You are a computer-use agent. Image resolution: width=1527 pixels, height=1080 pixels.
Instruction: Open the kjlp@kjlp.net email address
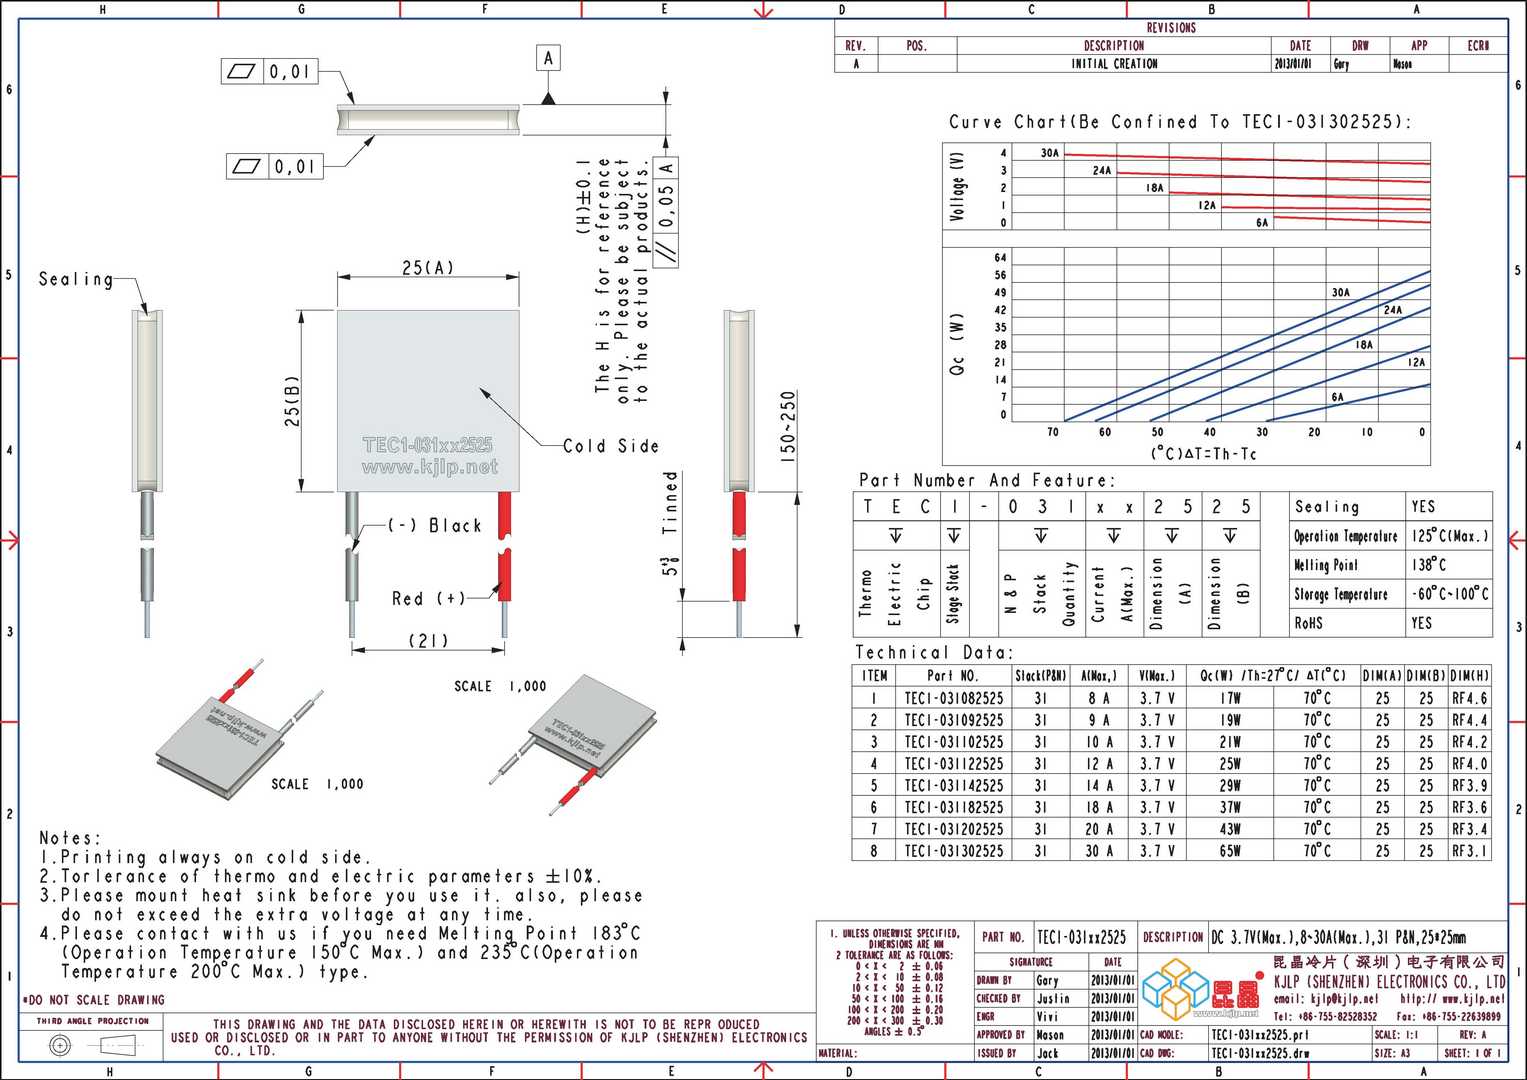(x=1325, y=999)
